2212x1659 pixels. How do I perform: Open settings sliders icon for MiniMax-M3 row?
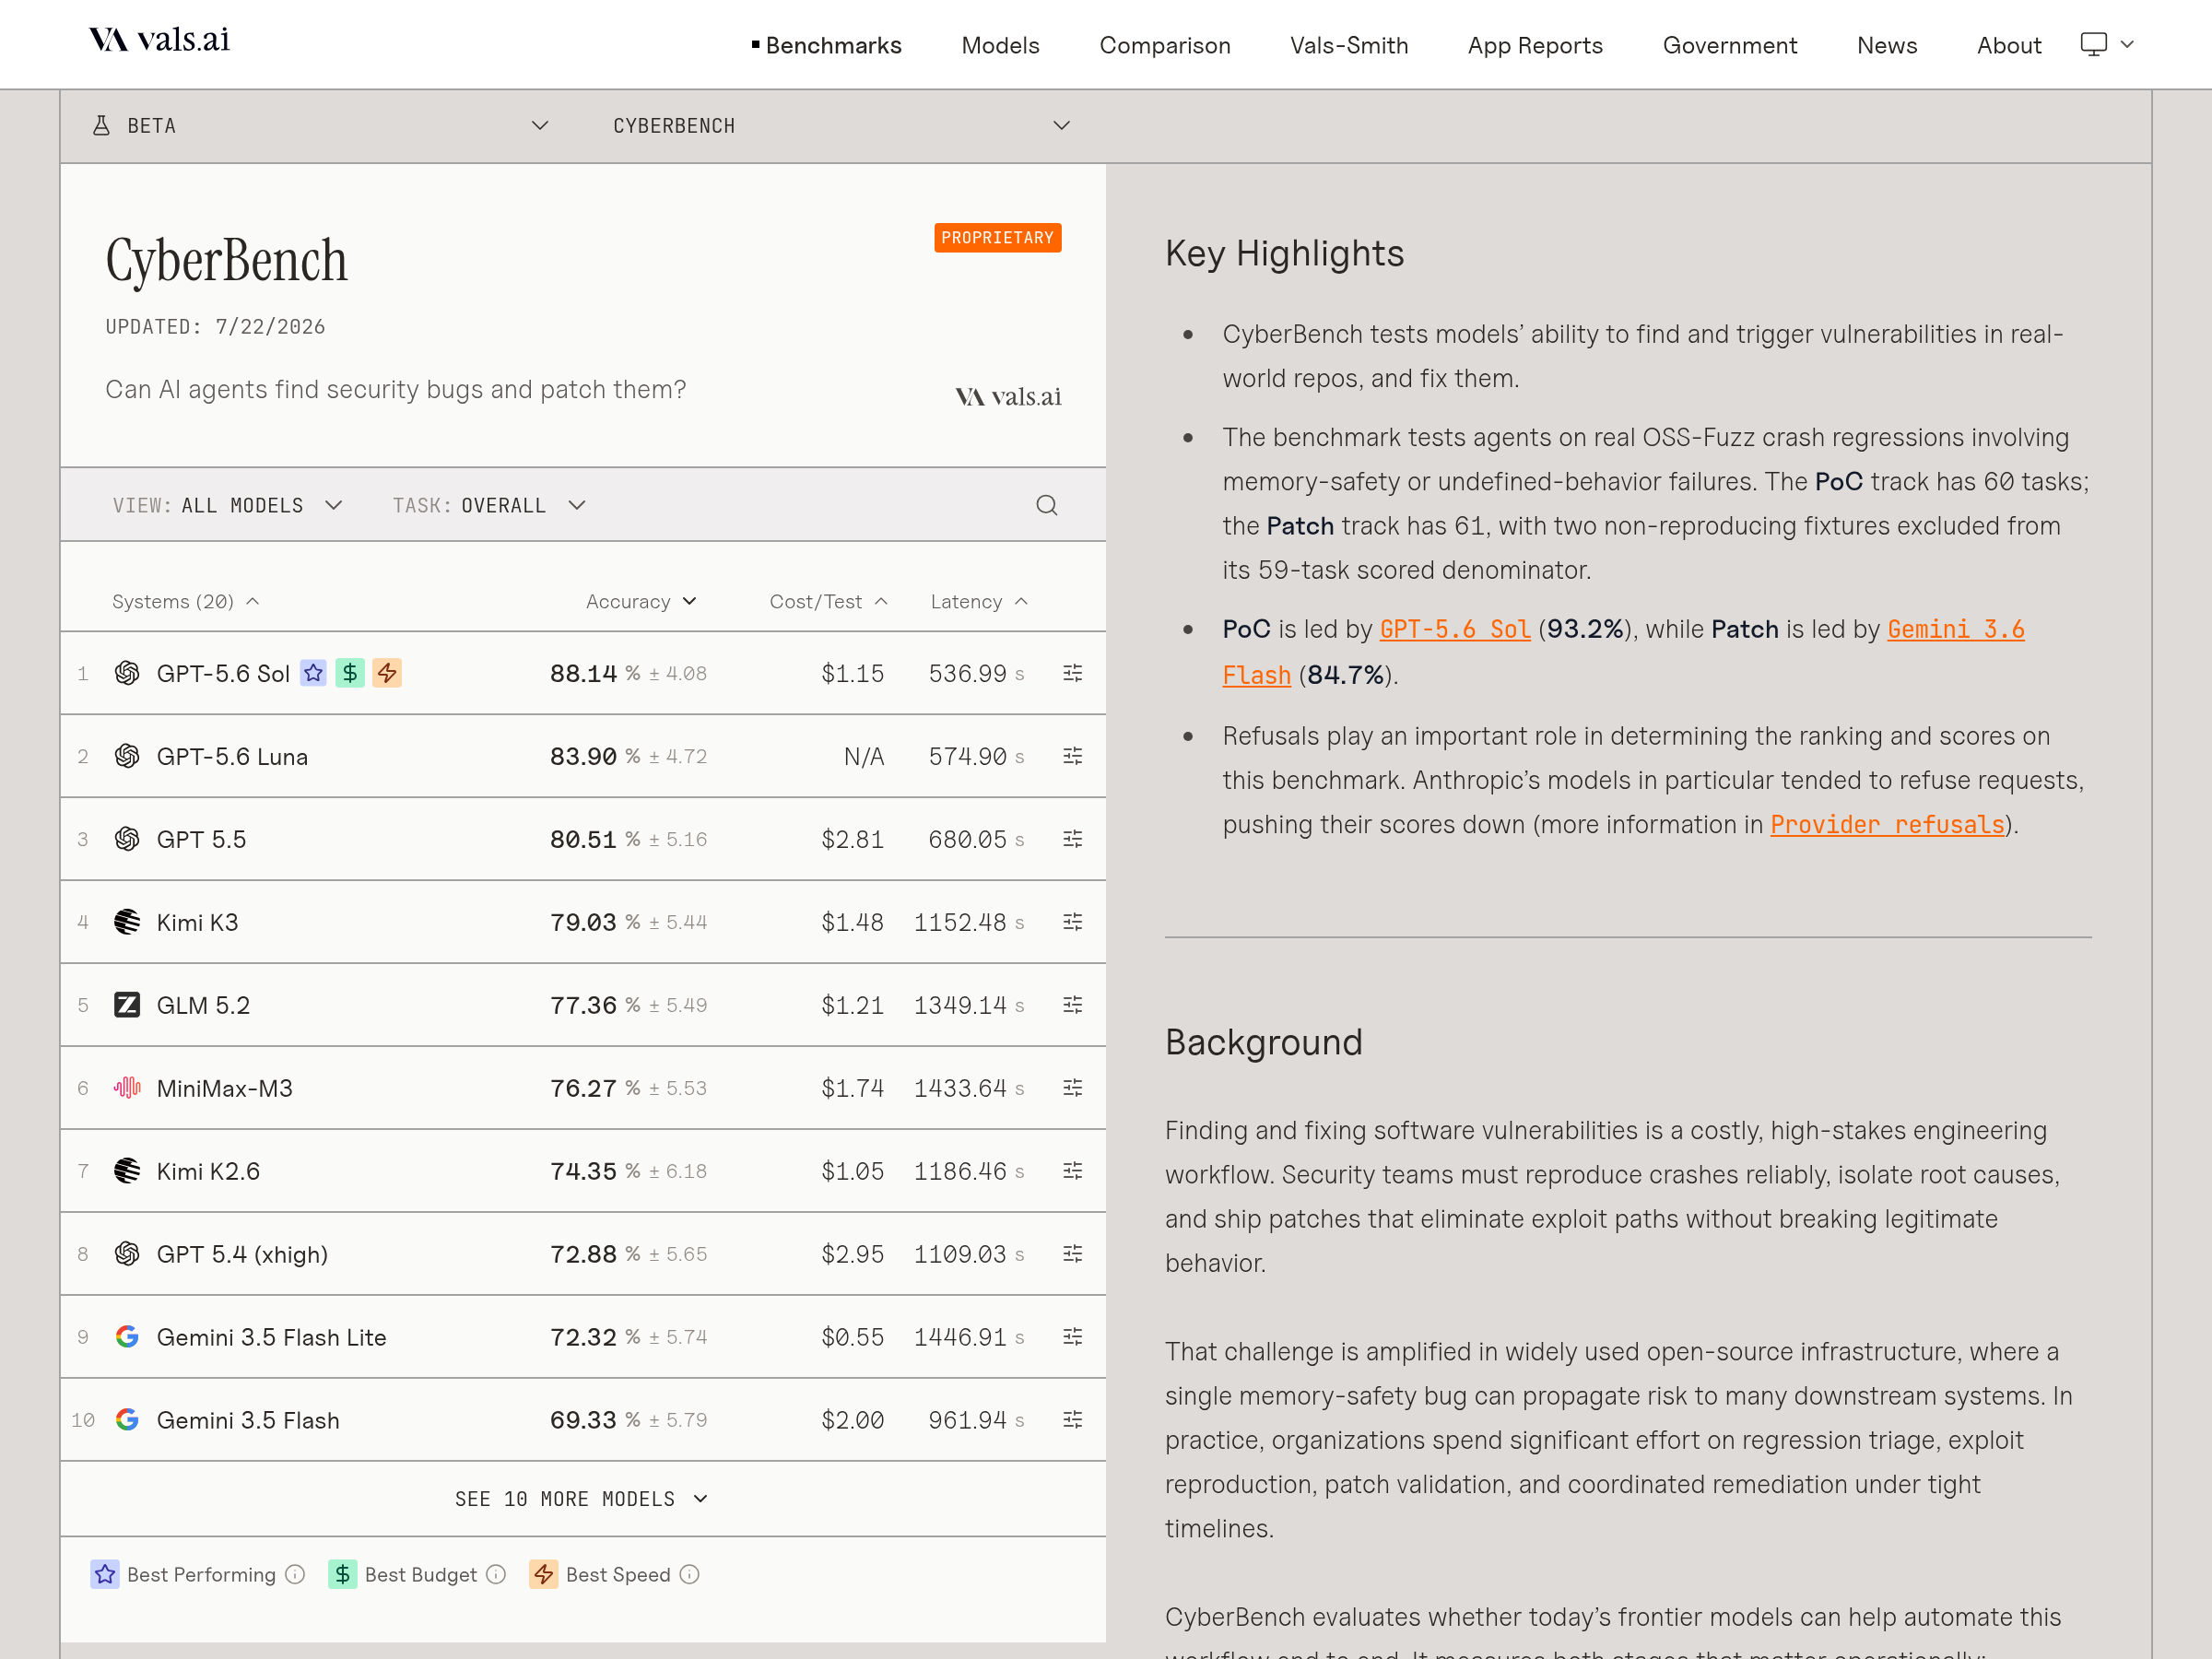click(x=1072, y=1088)
